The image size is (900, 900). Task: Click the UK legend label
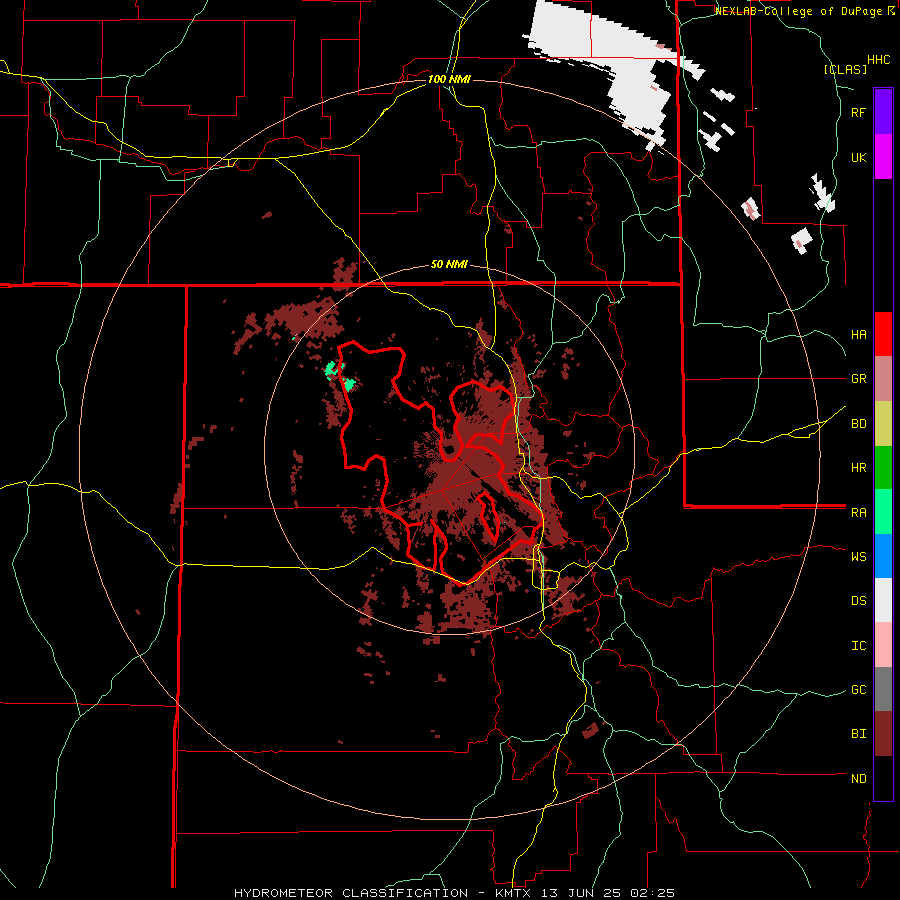pos(858,158)
